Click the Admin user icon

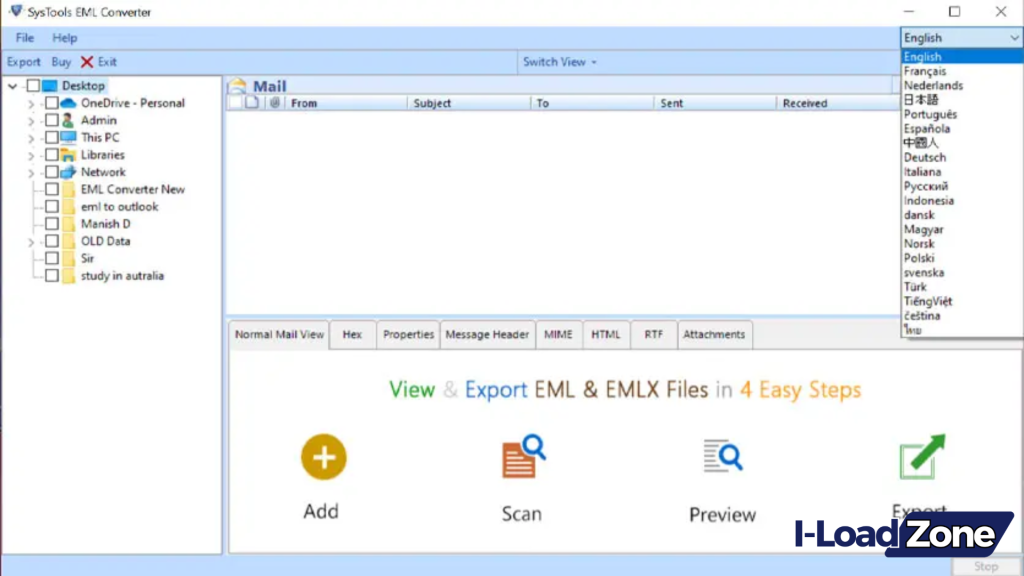tap(68, 120)
